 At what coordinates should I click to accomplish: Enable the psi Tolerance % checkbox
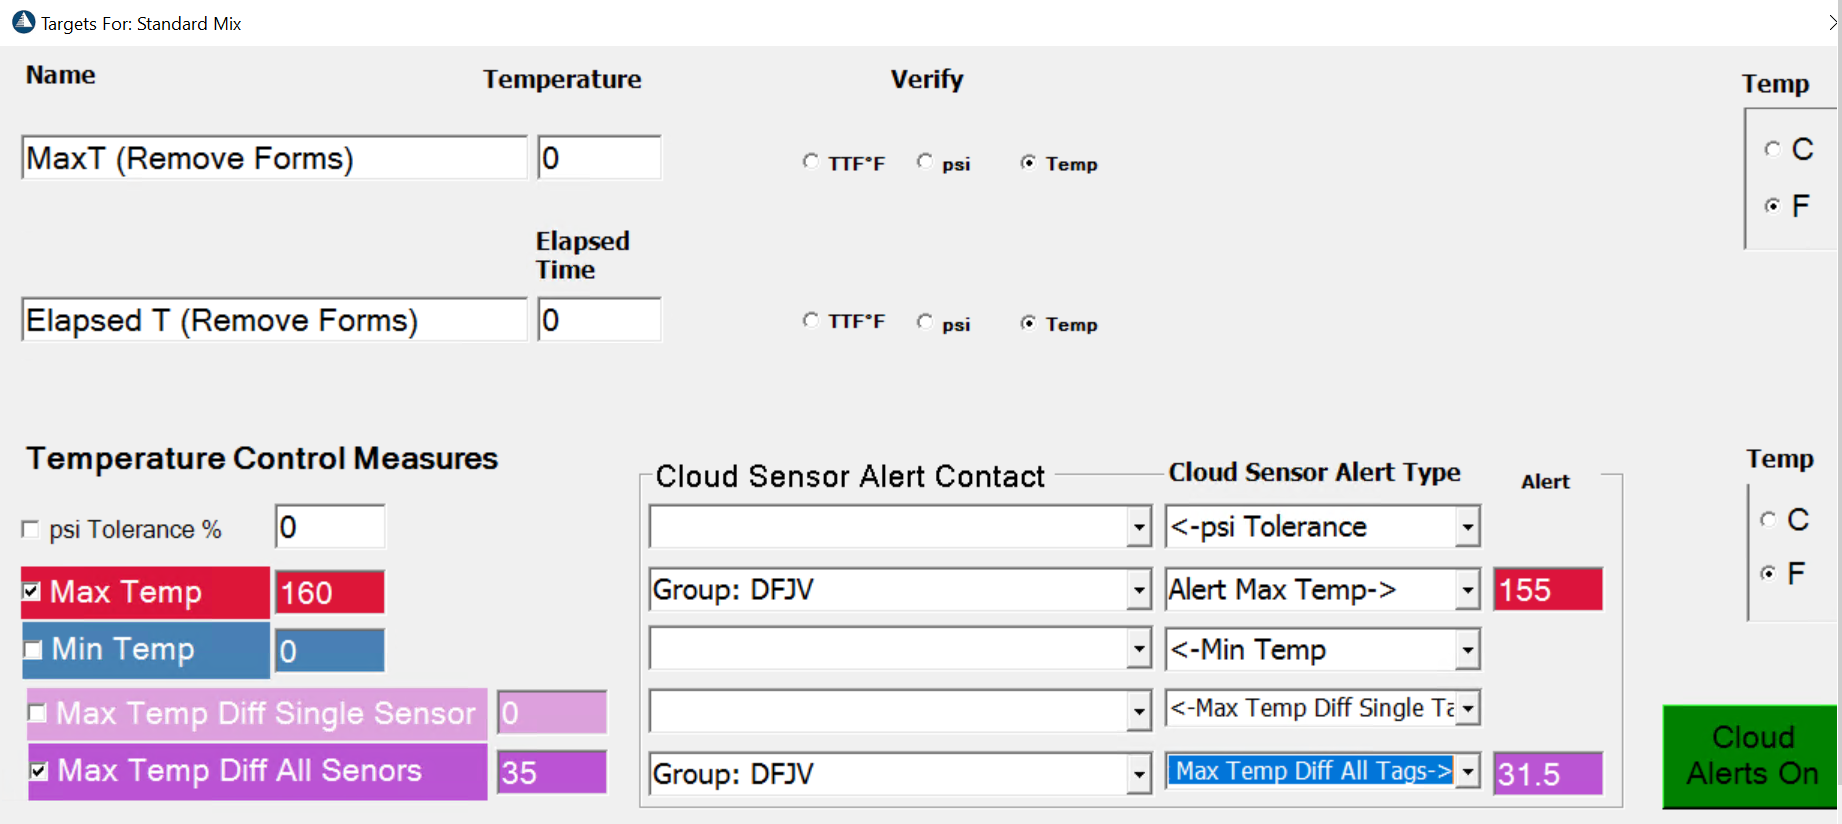coord(30,529)
